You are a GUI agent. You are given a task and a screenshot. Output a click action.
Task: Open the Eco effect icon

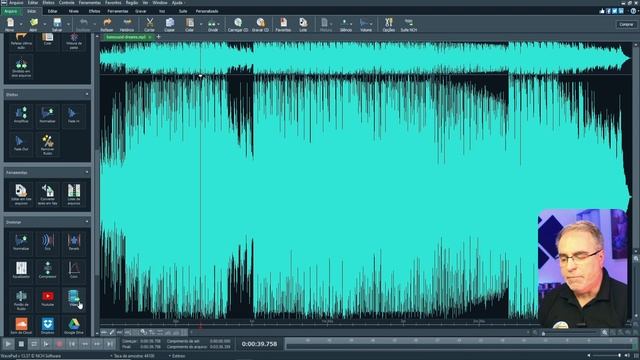[47, 242]
